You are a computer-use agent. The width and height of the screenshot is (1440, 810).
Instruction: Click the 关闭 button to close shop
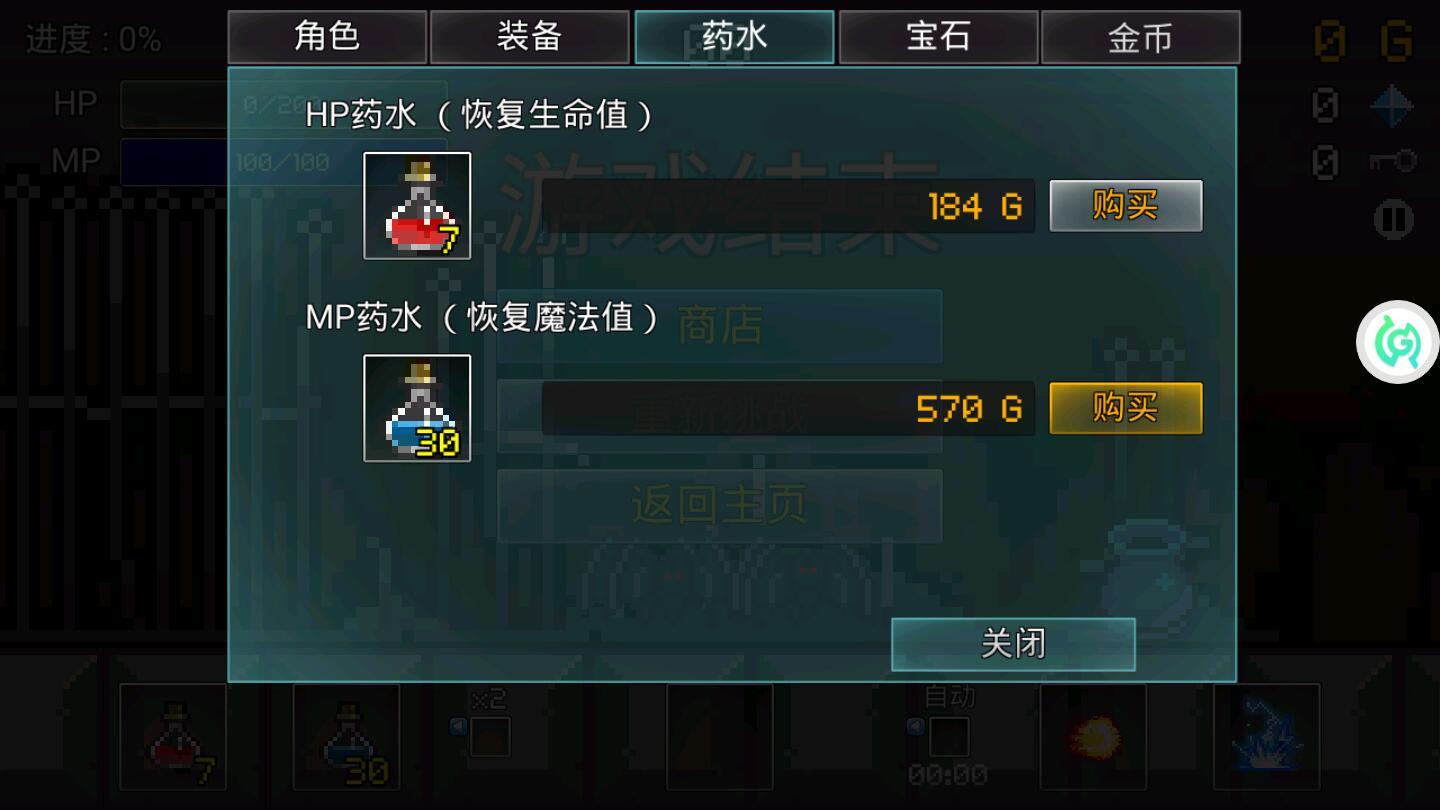point(1013,644)
